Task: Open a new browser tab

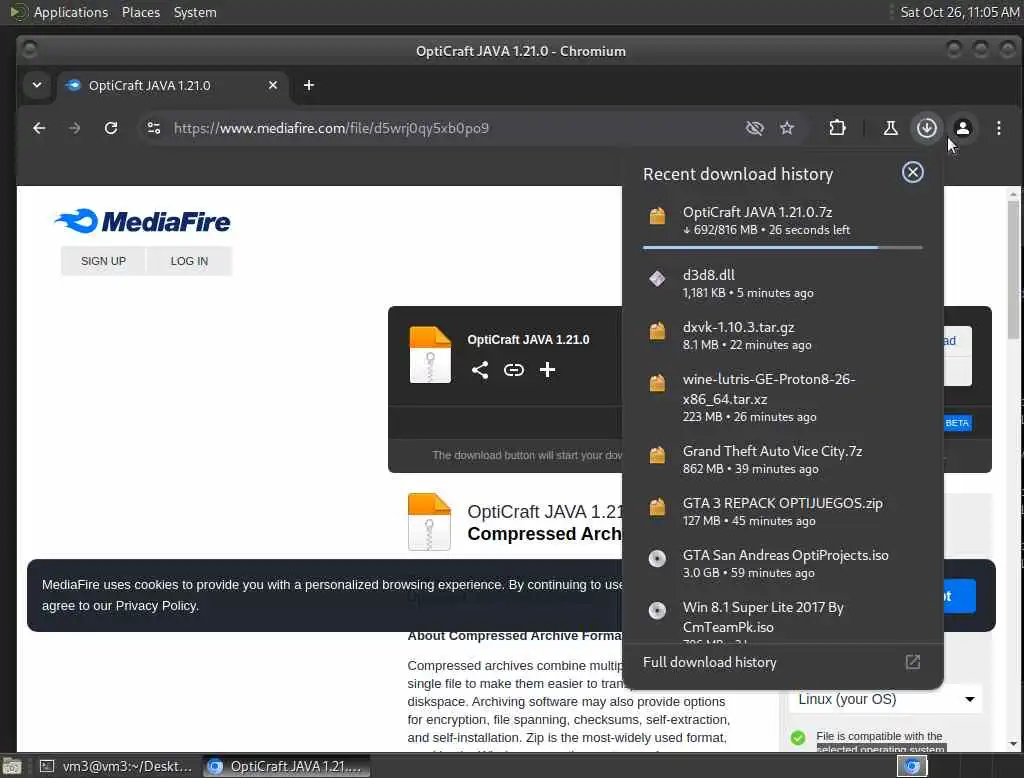Action: tap(309, 85)
